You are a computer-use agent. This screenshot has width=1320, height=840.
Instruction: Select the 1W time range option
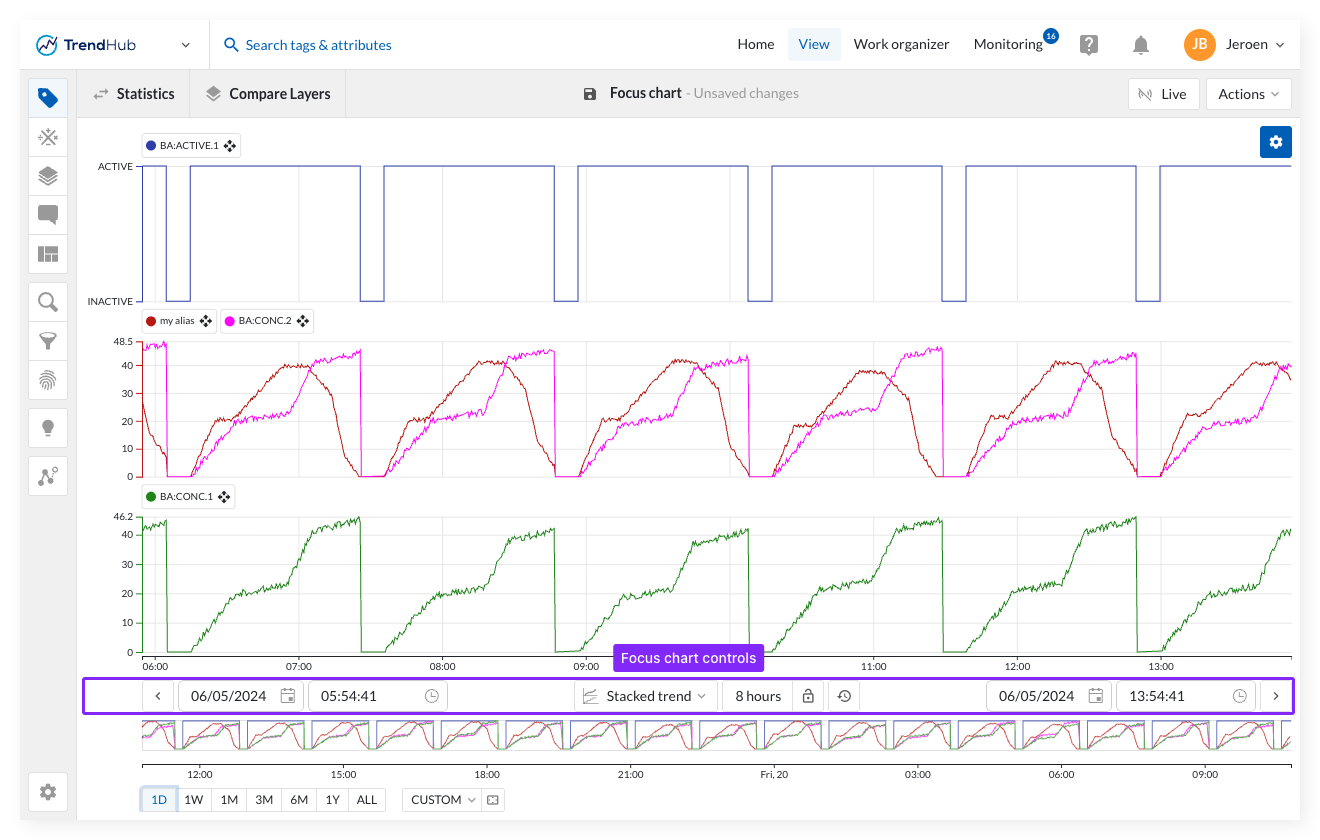[x=193, y=800]
